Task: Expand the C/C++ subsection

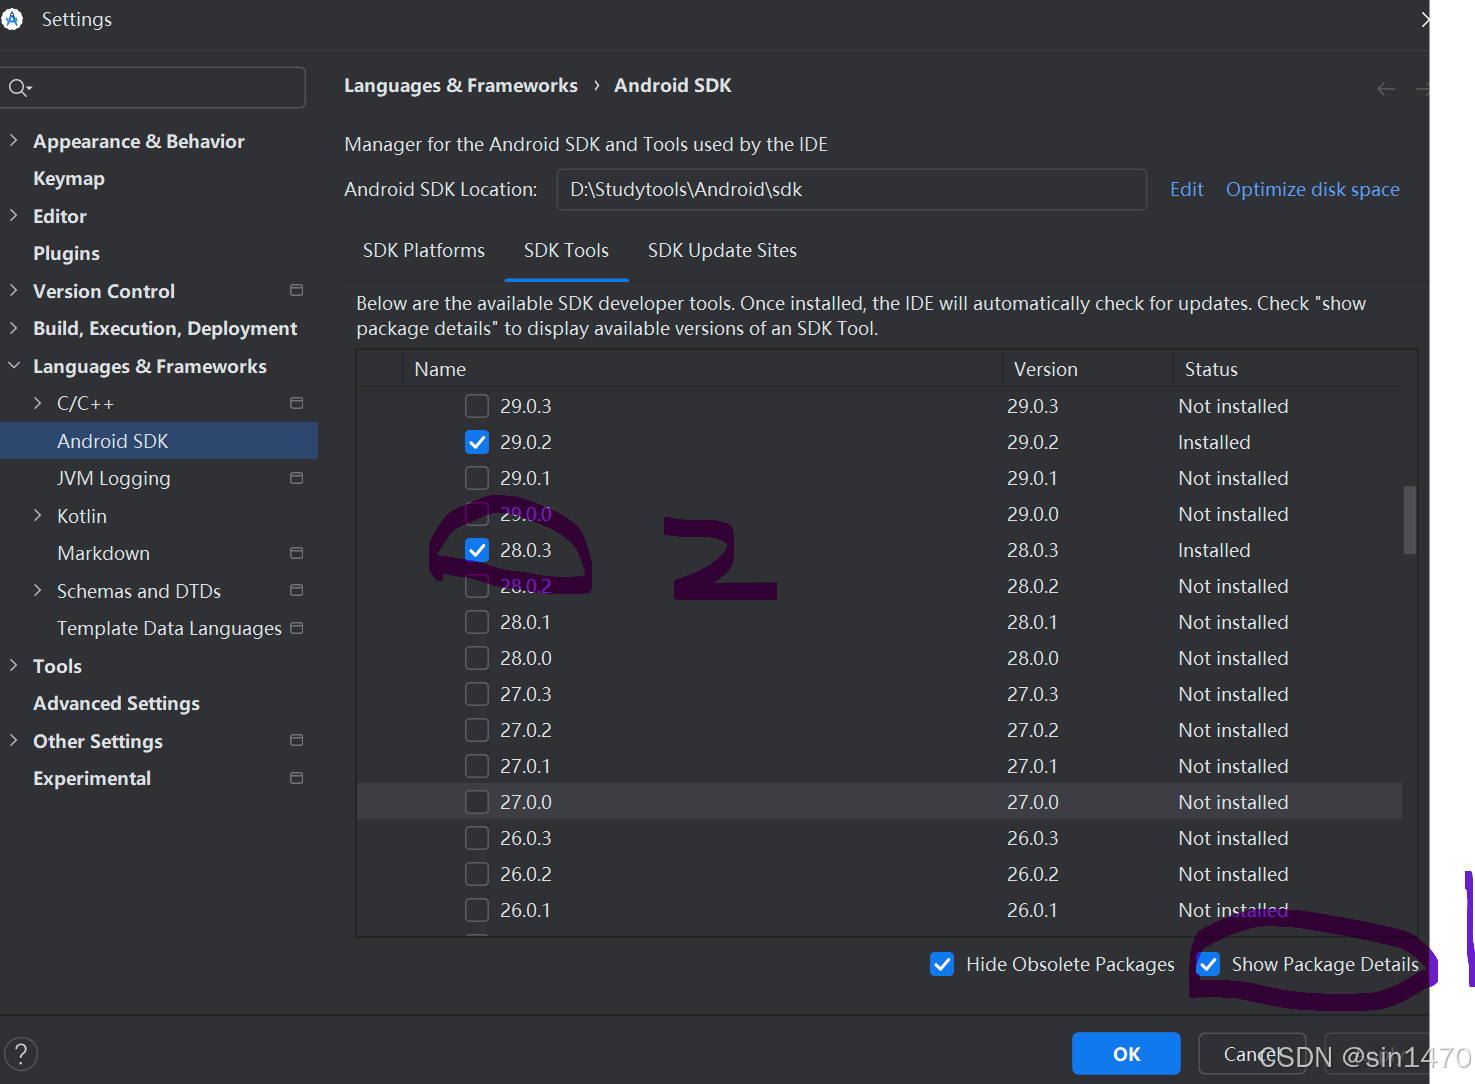Action: click(38, 403)
